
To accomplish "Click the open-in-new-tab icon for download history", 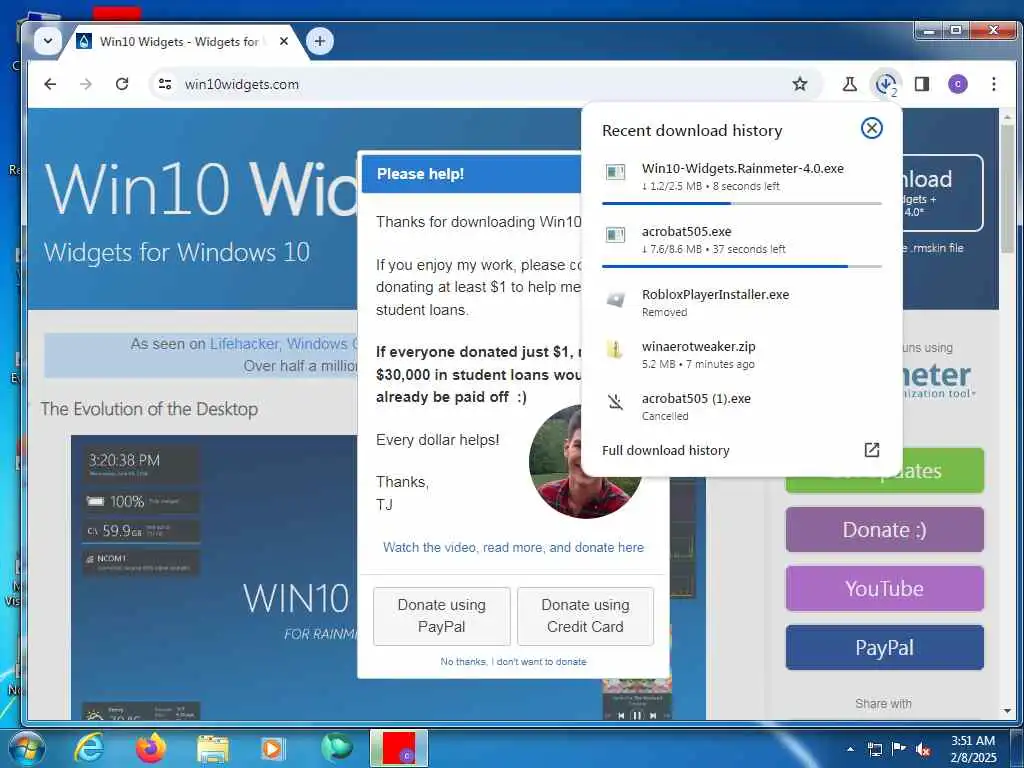I will coord(871,450).
